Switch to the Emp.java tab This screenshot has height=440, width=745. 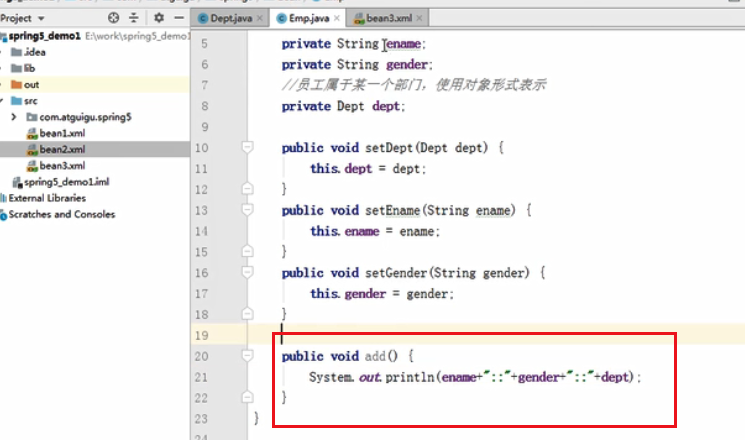coord(309,18)
